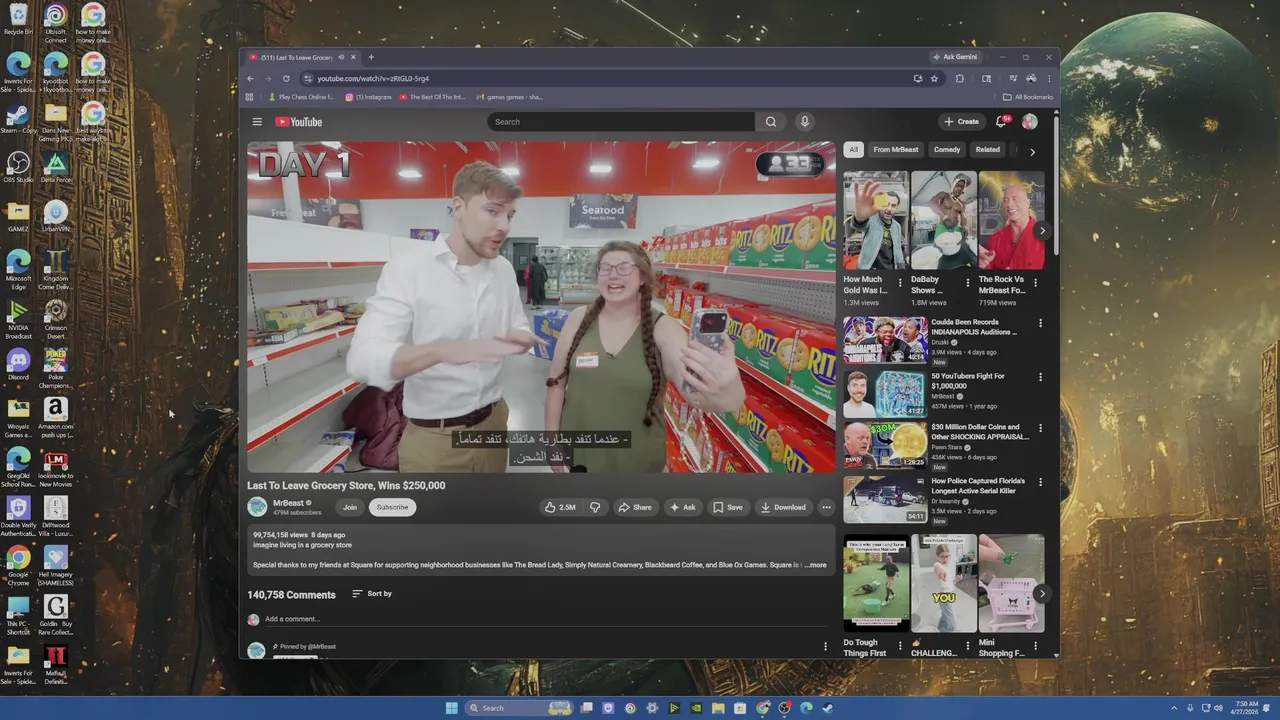Mute the tab via speaker icon
Screen dimensions: 1280x720
point(341,57)
